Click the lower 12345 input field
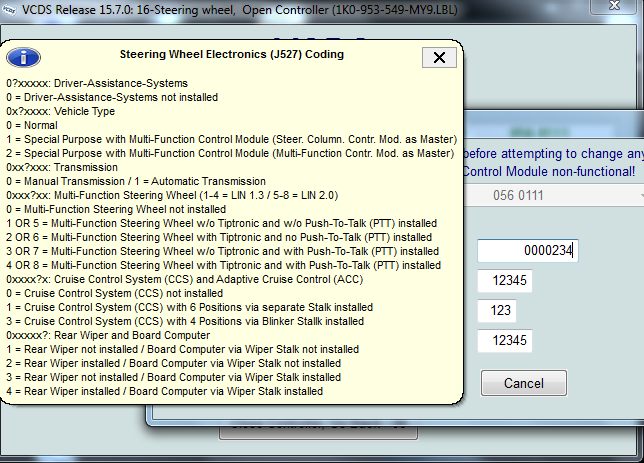 505,341
